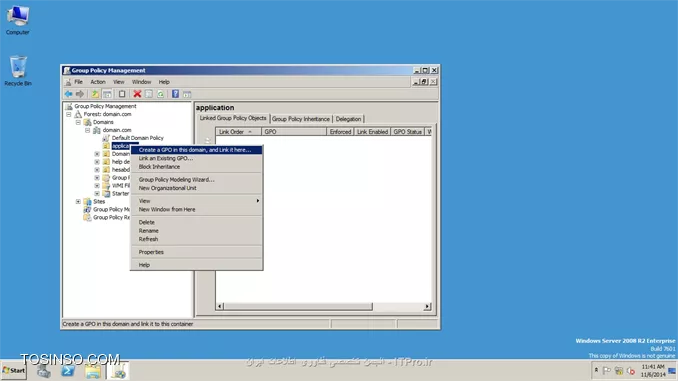Click the horizontal scrollbar thumb
Viewport: 678px width, 381px height.
click(x=298, y=306)
